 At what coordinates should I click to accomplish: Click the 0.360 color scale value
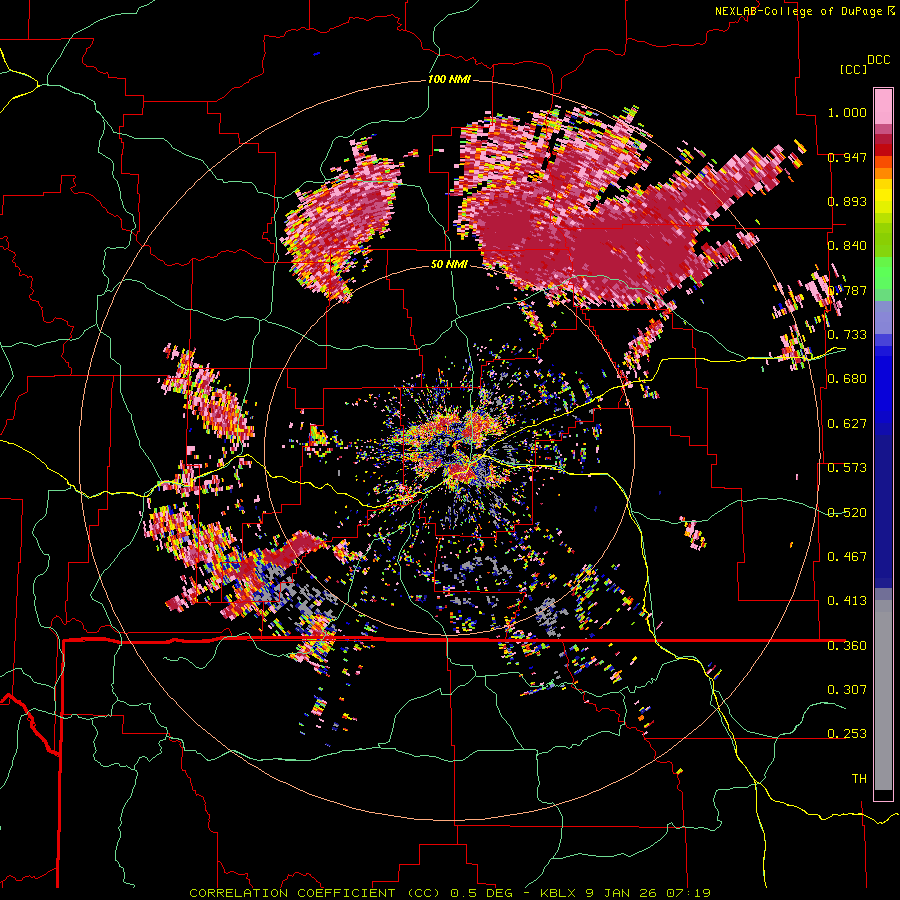[847, 646]
